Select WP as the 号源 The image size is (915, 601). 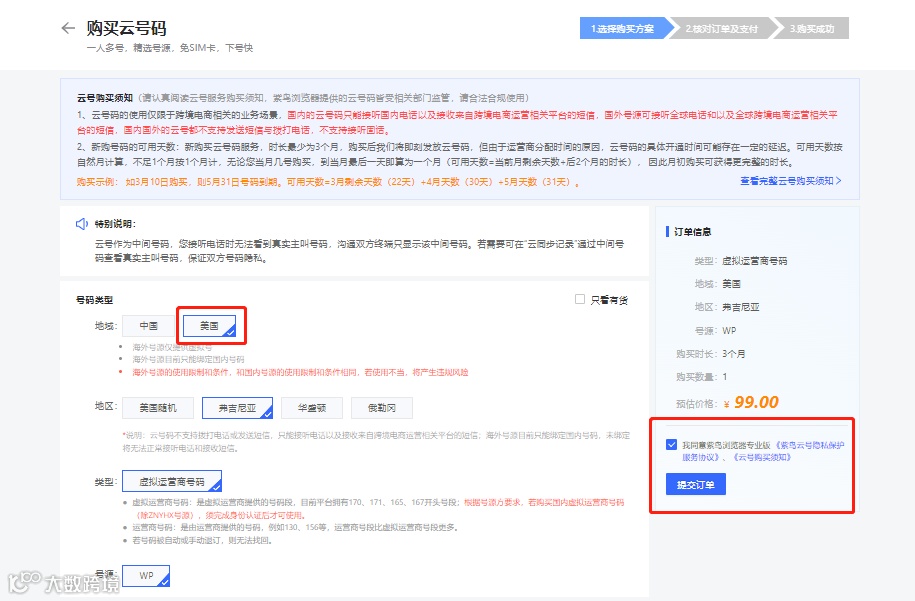146,577
